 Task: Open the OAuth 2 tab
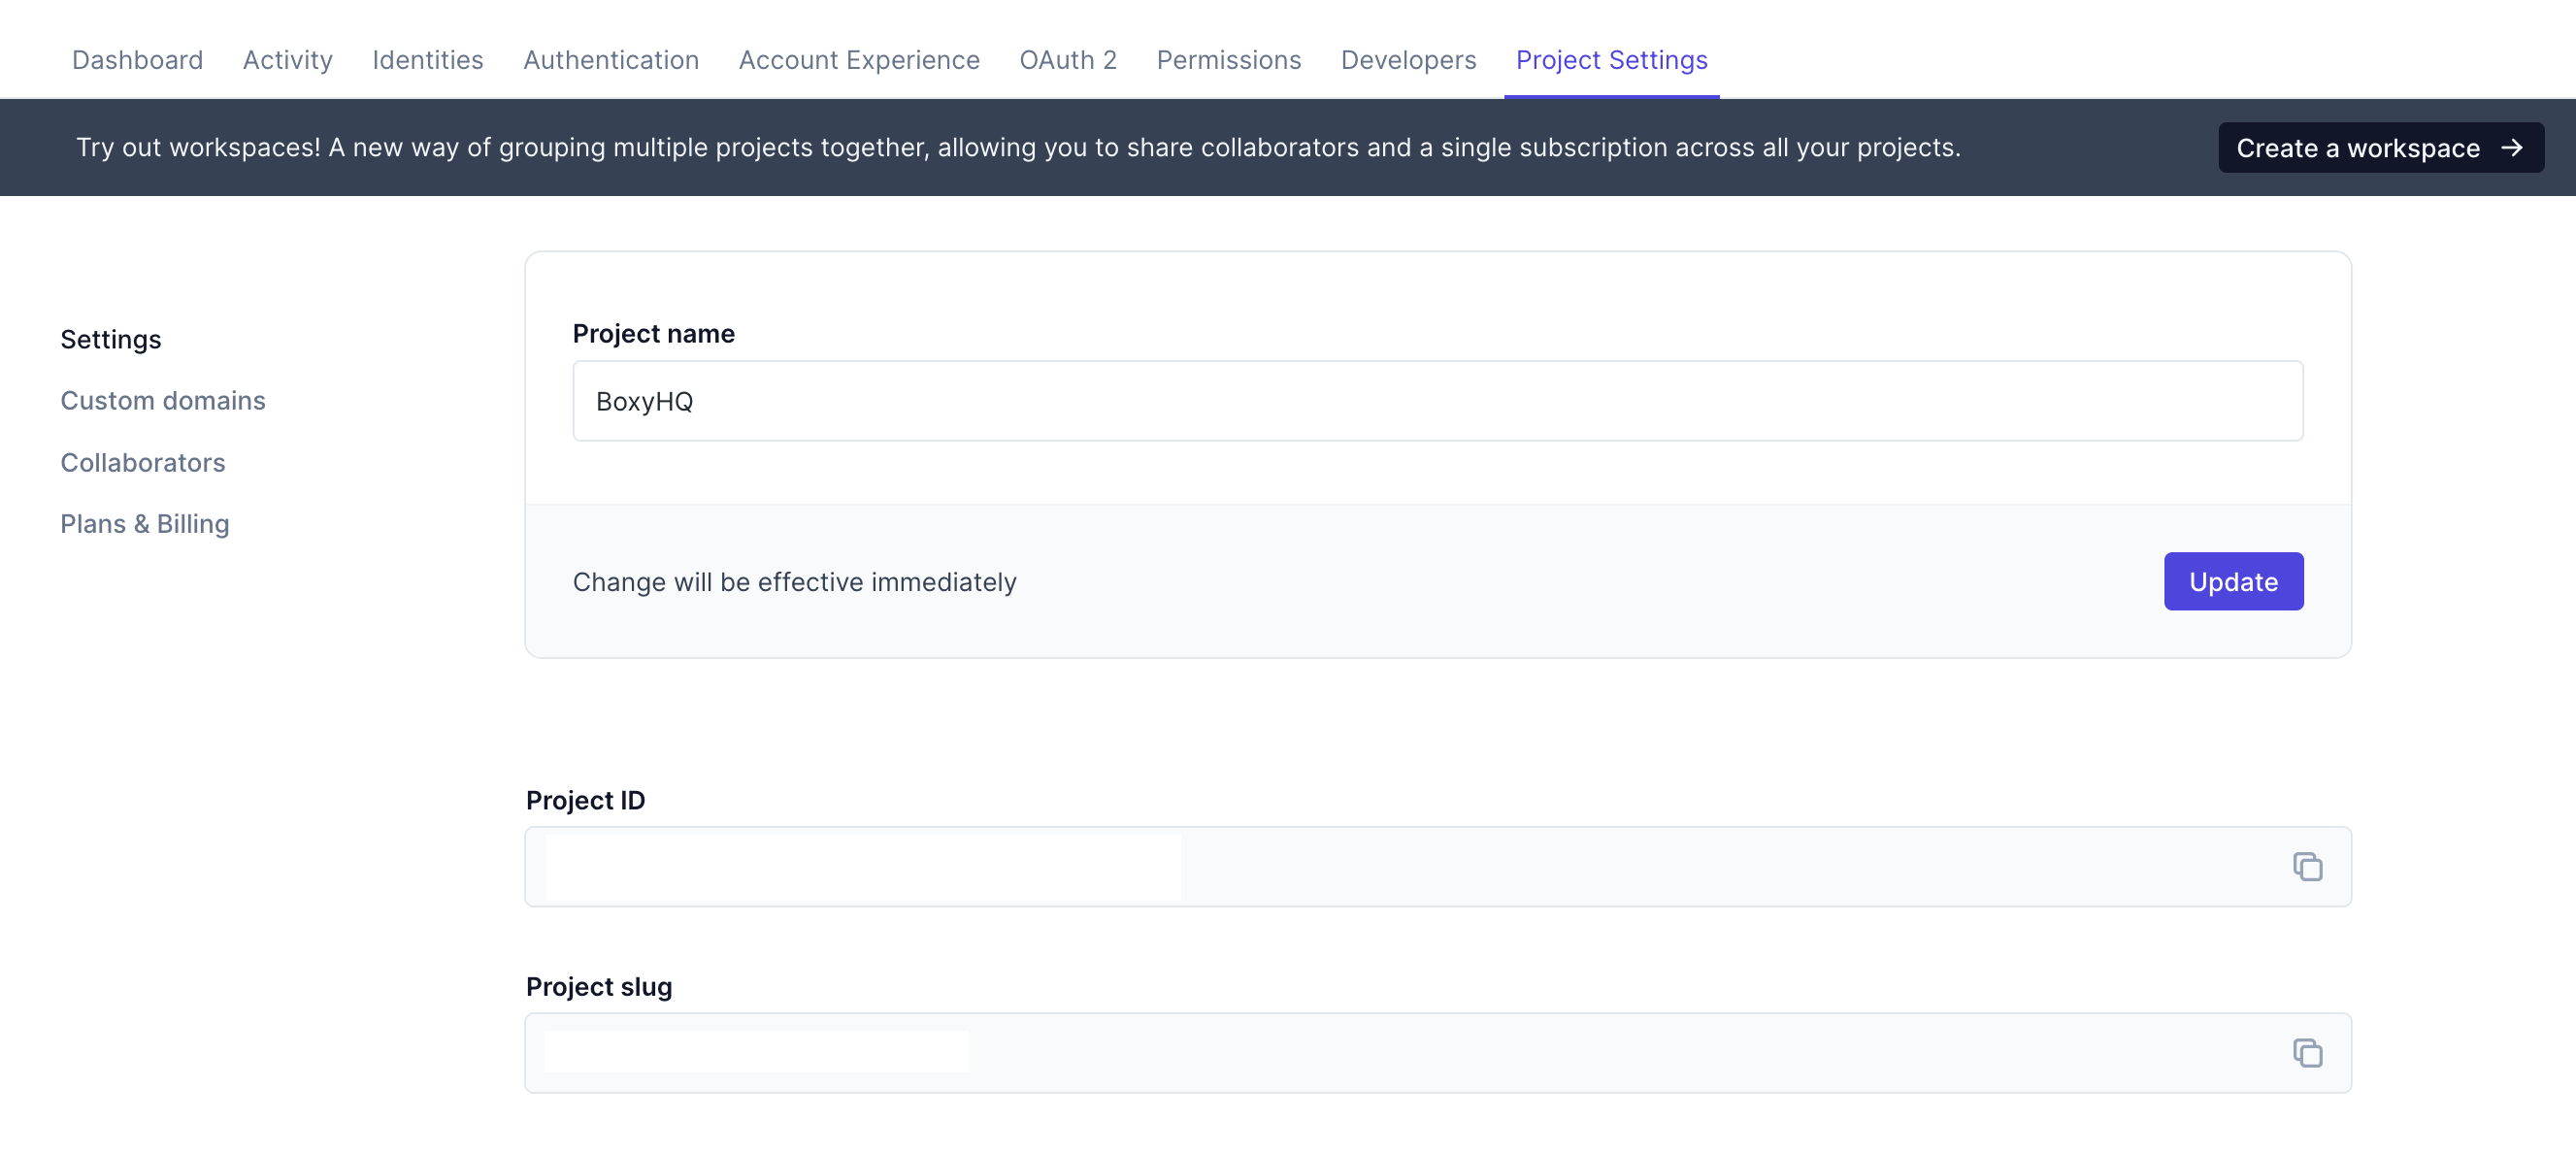1067,60
